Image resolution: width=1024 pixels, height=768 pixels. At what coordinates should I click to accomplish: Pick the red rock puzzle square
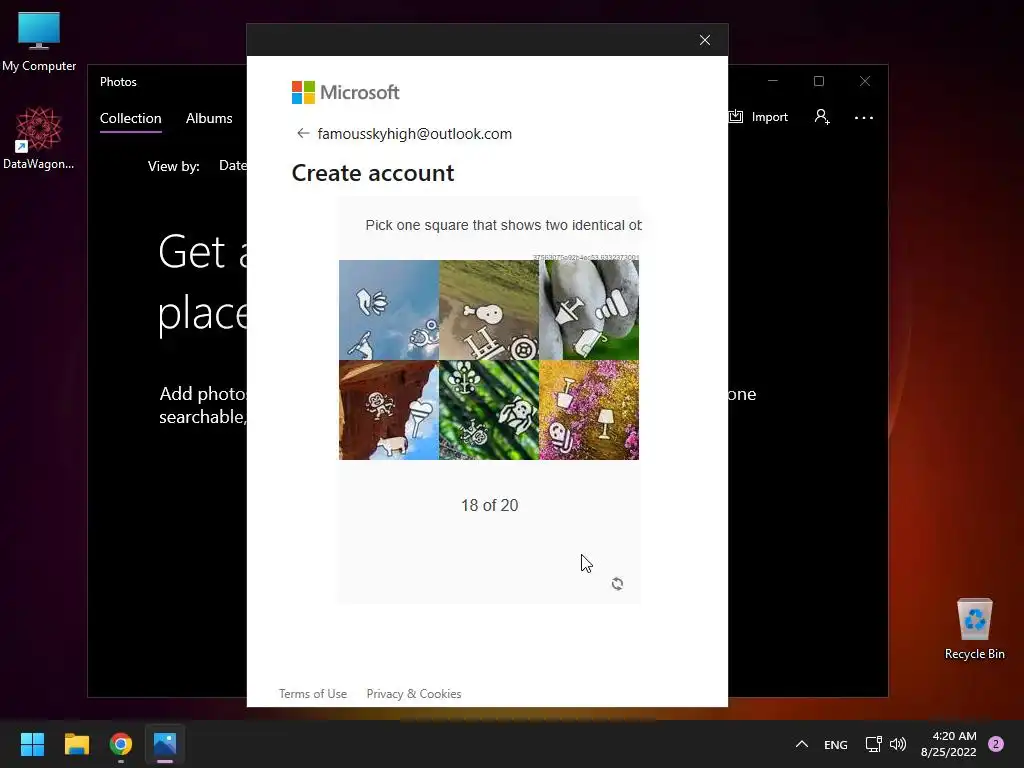(x=389, y=410)
